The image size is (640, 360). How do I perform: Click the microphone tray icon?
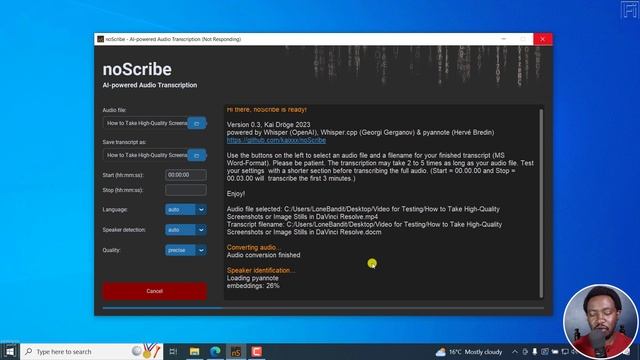point(535,351)
